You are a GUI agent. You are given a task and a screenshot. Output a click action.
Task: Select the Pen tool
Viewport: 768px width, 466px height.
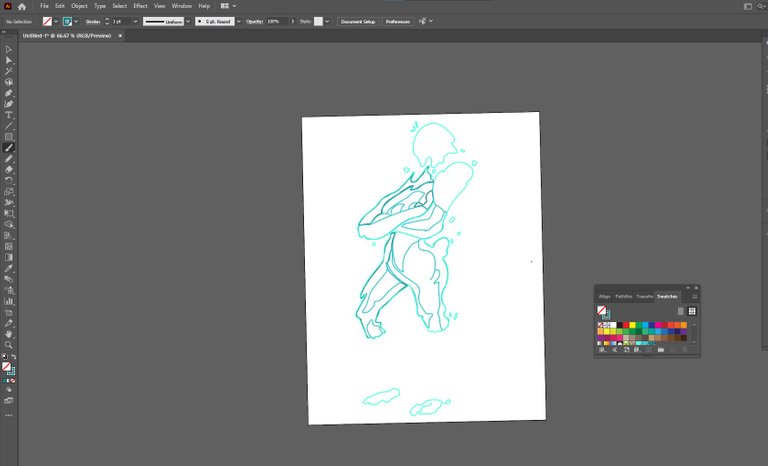(x=8, y=93)
